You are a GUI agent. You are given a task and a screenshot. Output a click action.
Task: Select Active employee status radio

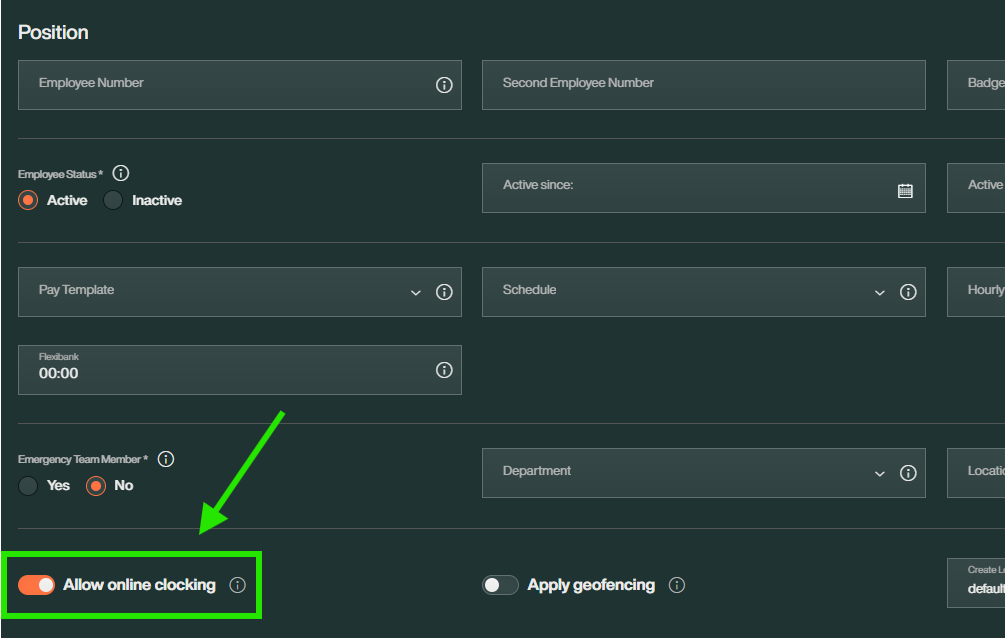[28, 200]
